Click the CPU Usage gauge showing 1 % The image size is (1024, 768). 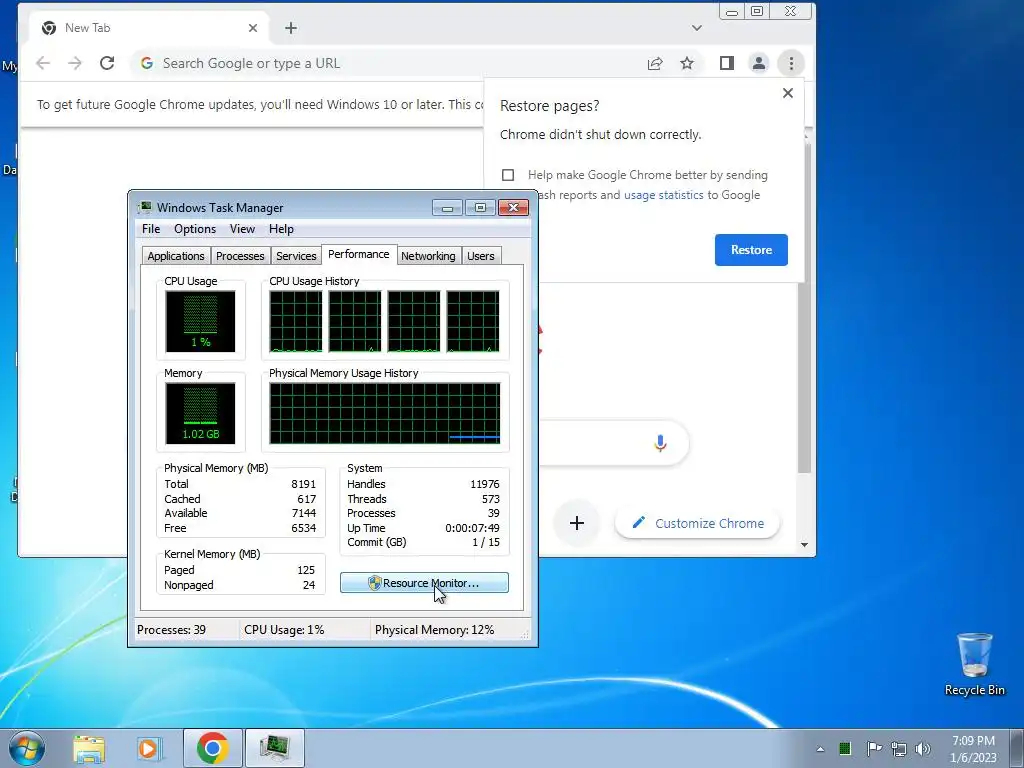pos(200,321)
